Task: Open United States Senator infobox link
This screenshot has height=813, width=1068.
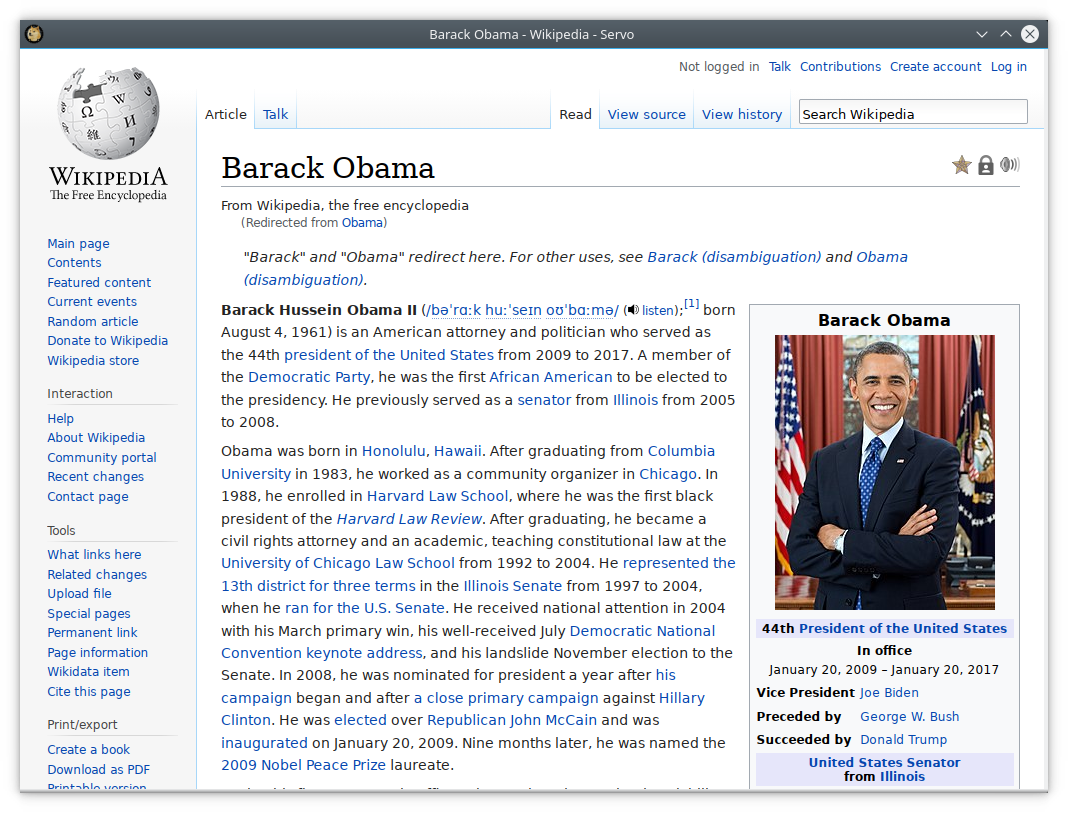Action: (884, 763)
